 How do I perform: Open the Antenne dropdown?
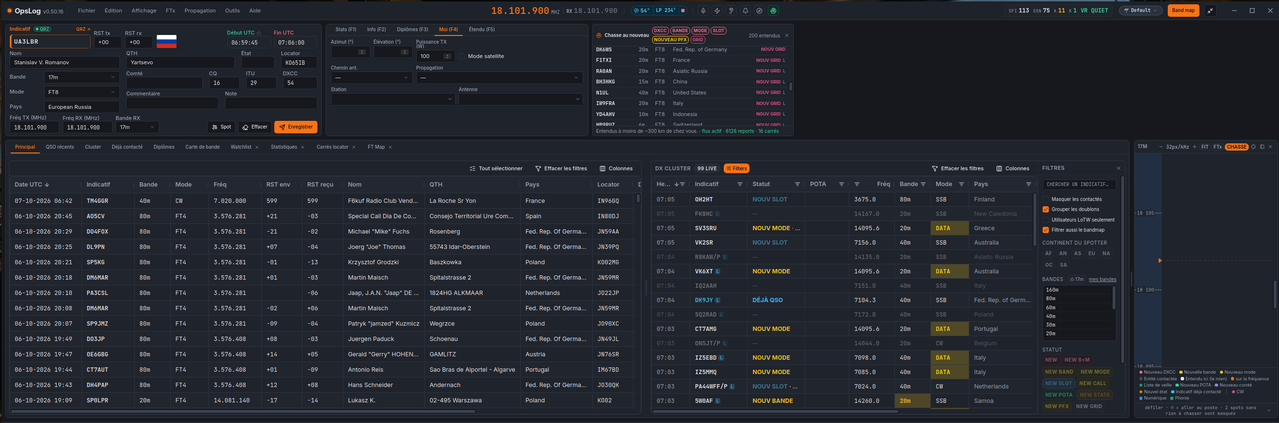point(520,99)
